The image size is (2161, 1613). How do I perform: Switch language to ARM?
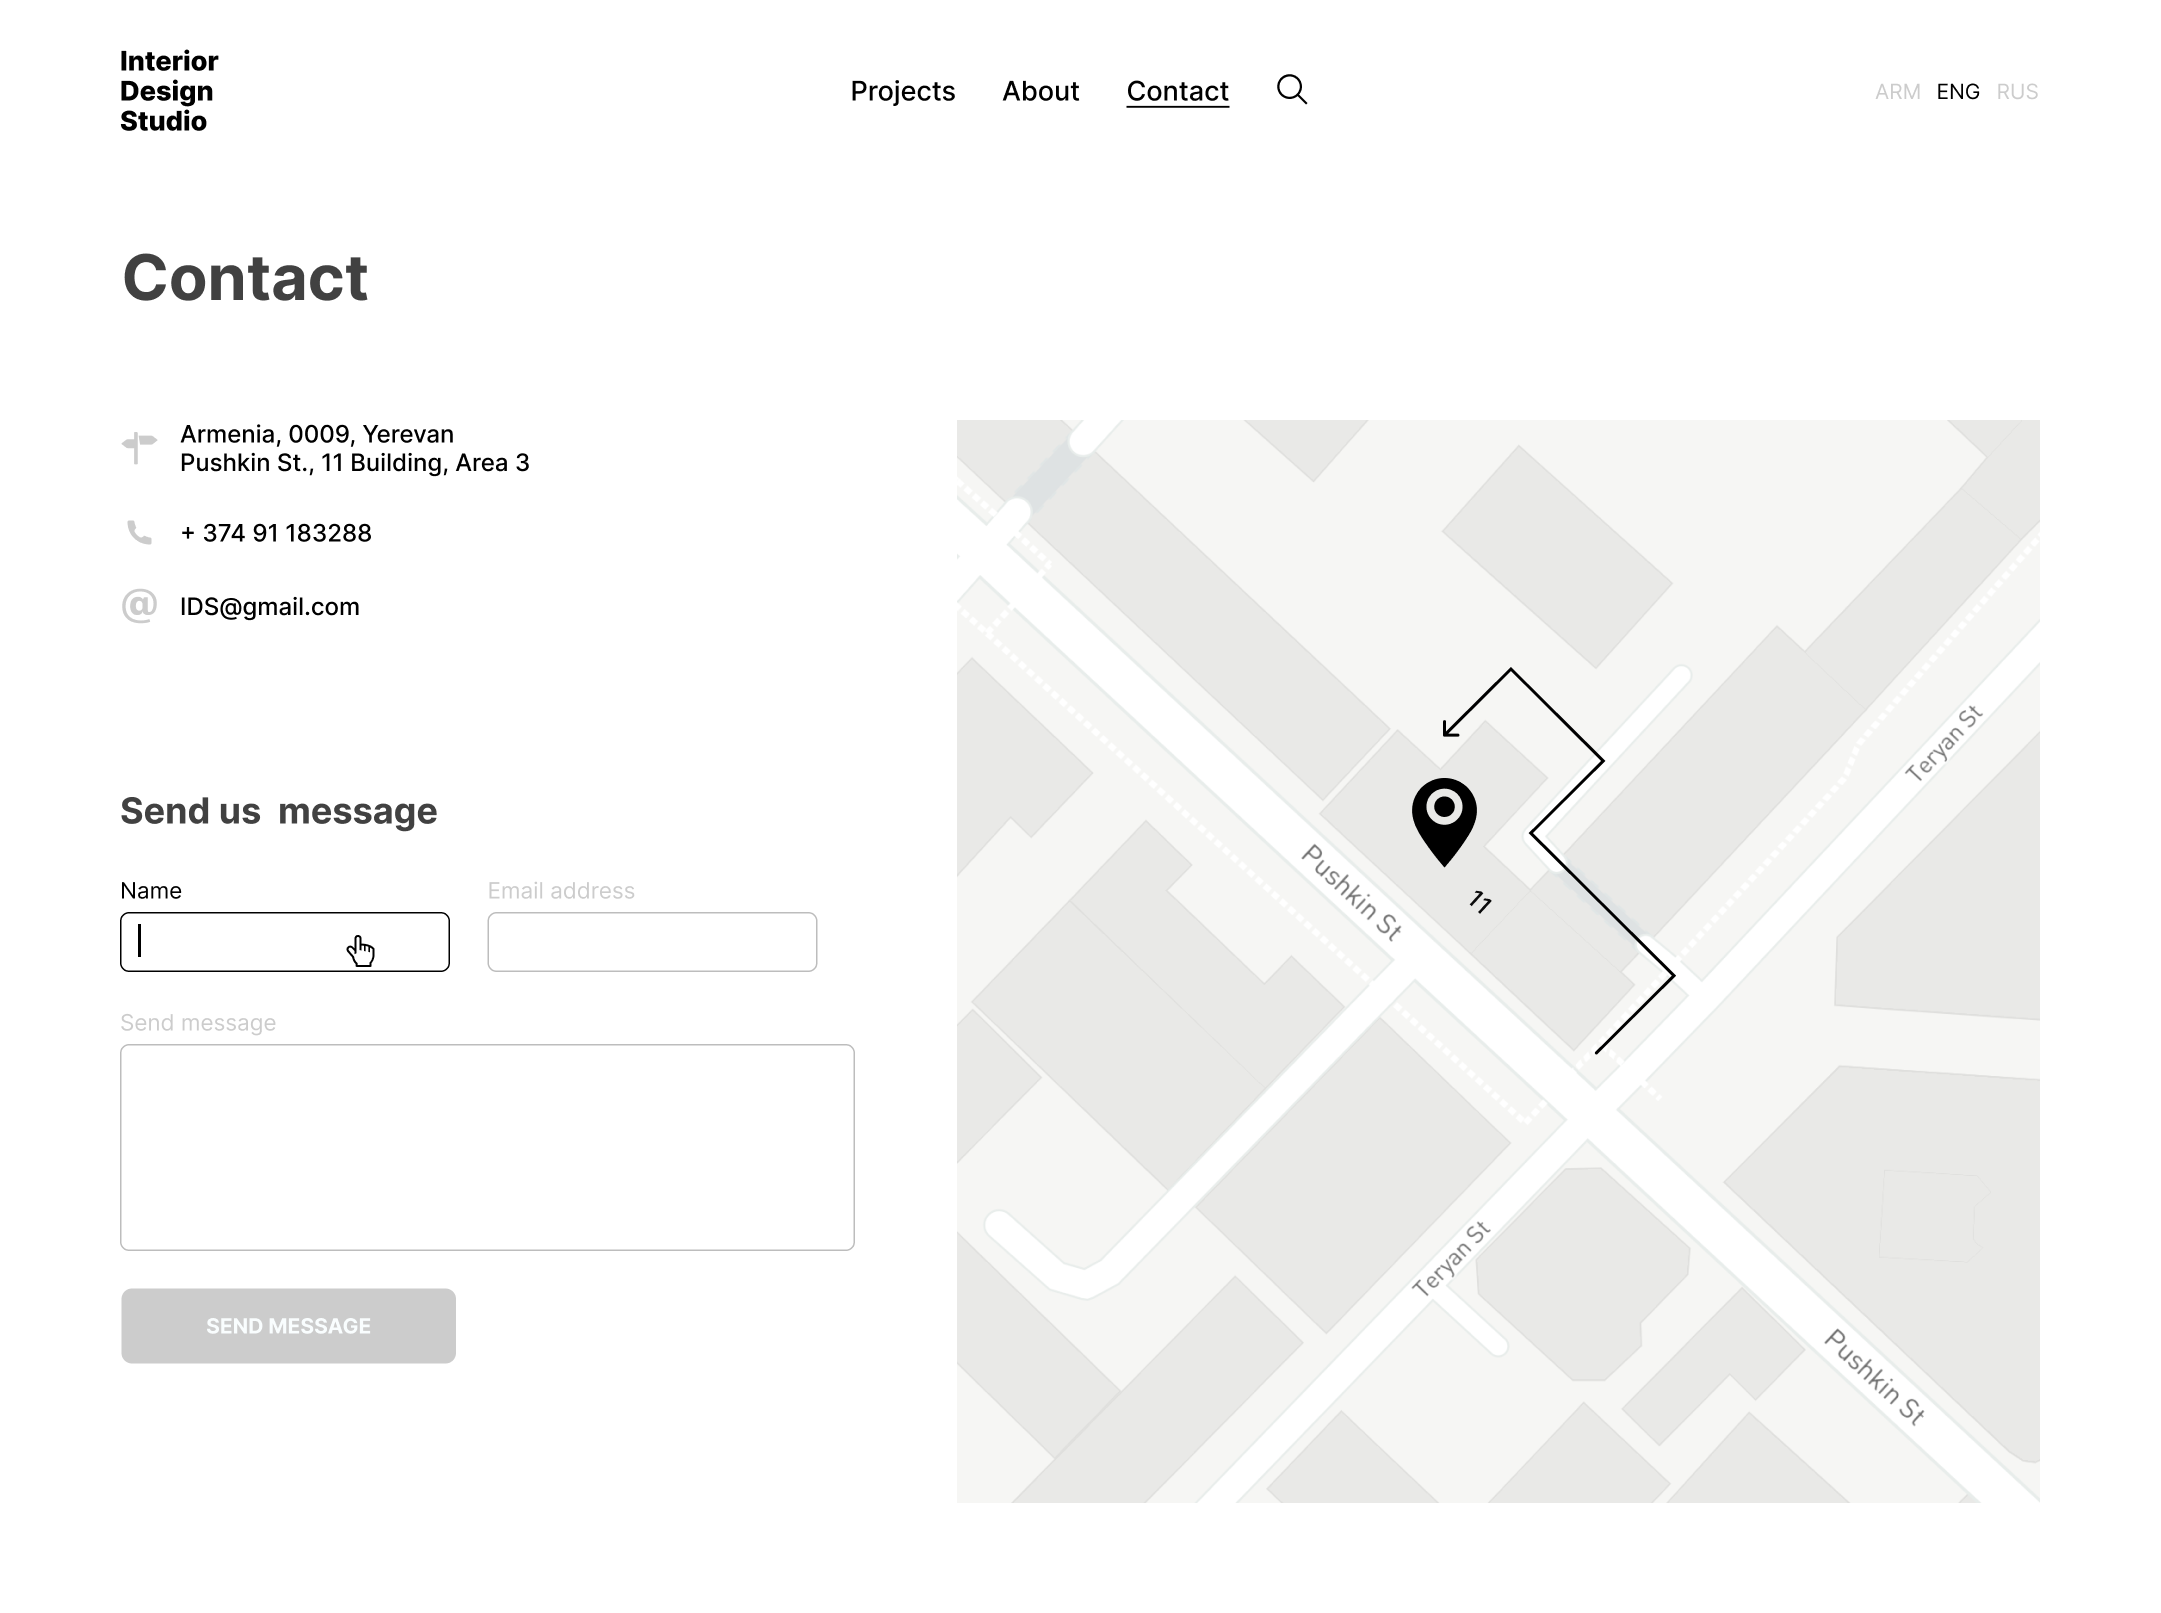pos(1897,92)
